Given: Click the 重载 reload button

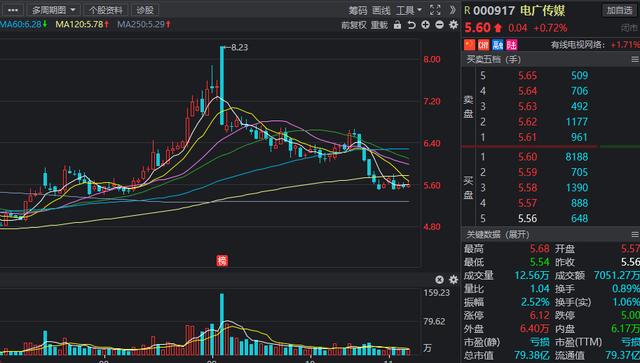Looking at the screenshot, I should point(379,25).
